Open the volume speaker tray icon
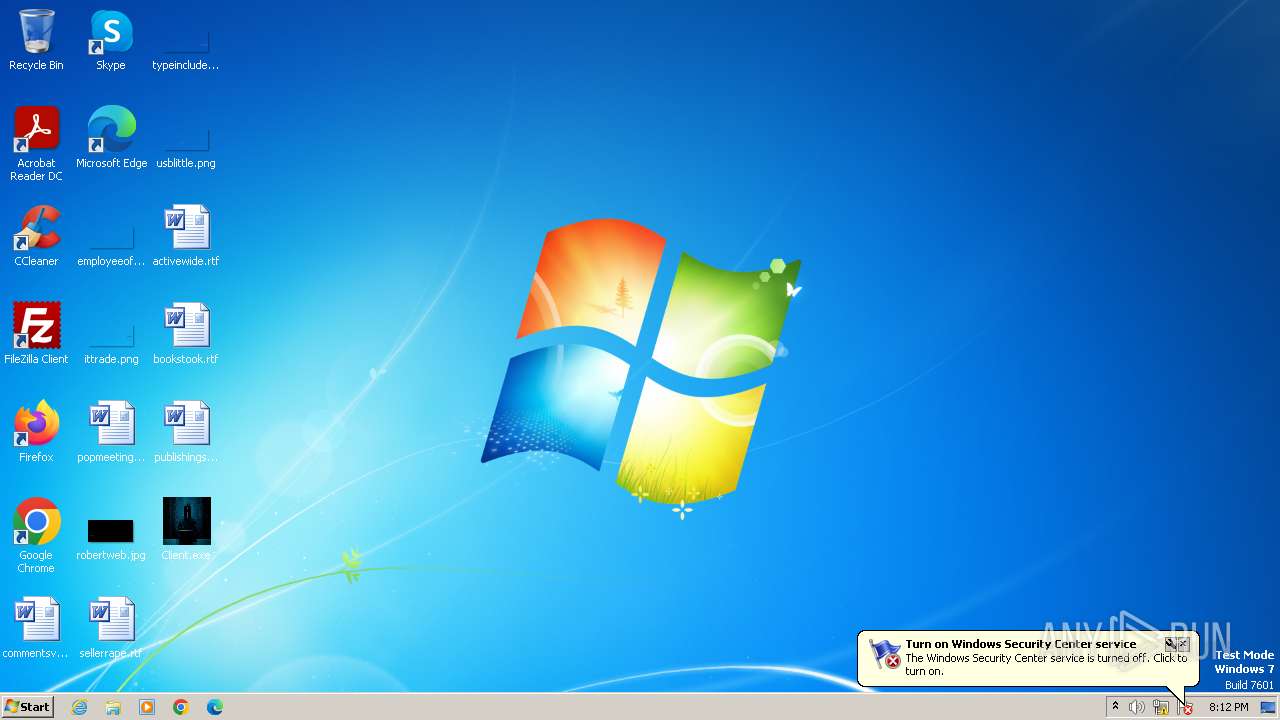The height and width of the screenshot is (720, 1280). [x=1137, y=707]
